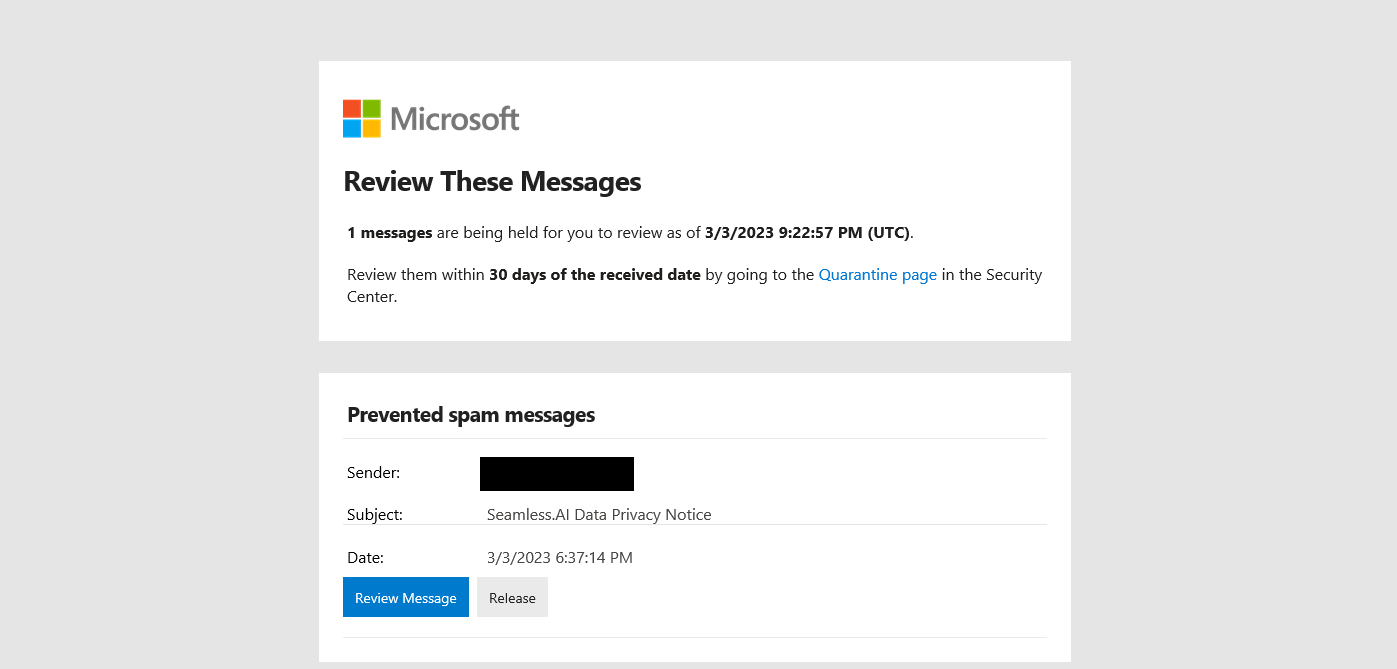Select the Seamless.AI Data Privacy Notice subject
Image resolution: width=1397 pixels, height=669 pixels.
click(x=599, y=514)
